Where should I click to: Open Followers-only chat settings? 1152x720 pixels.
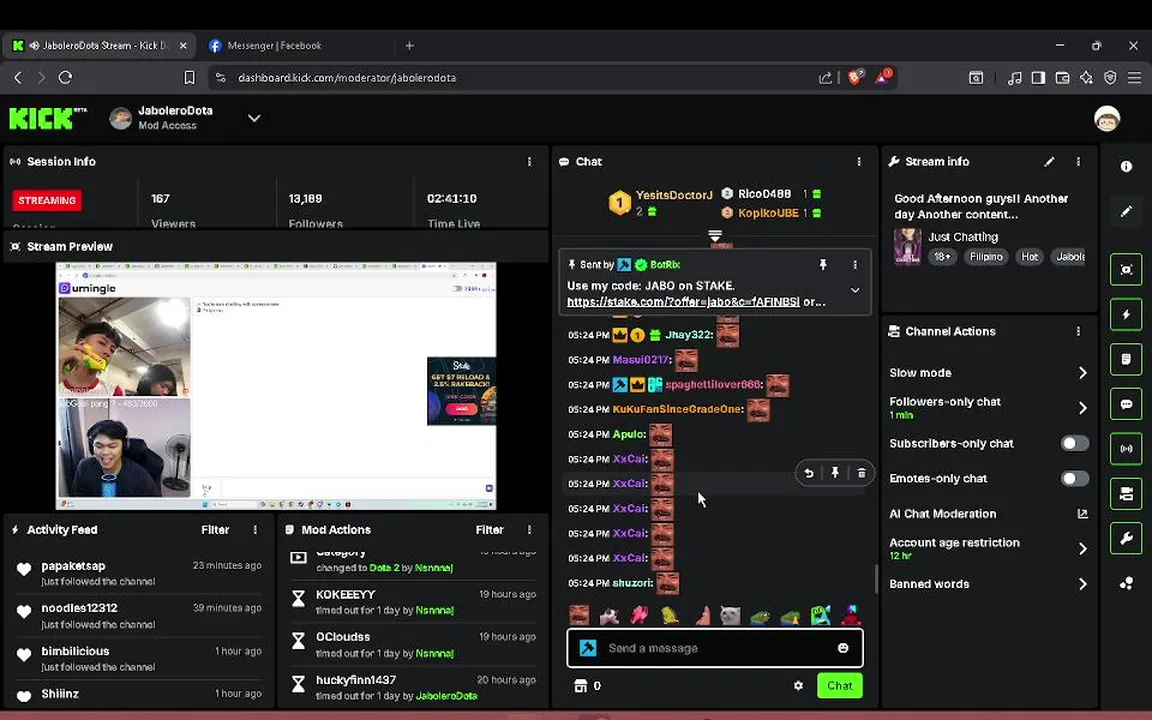988,408
